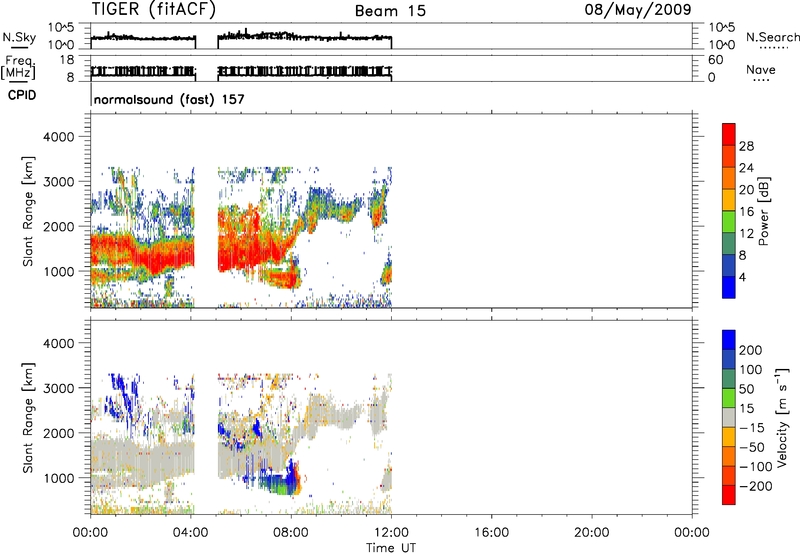Click the 200 tick on velocity colorbar
Image resolution: width=800 pixels, height=554 pixels.
pos(751,350)
